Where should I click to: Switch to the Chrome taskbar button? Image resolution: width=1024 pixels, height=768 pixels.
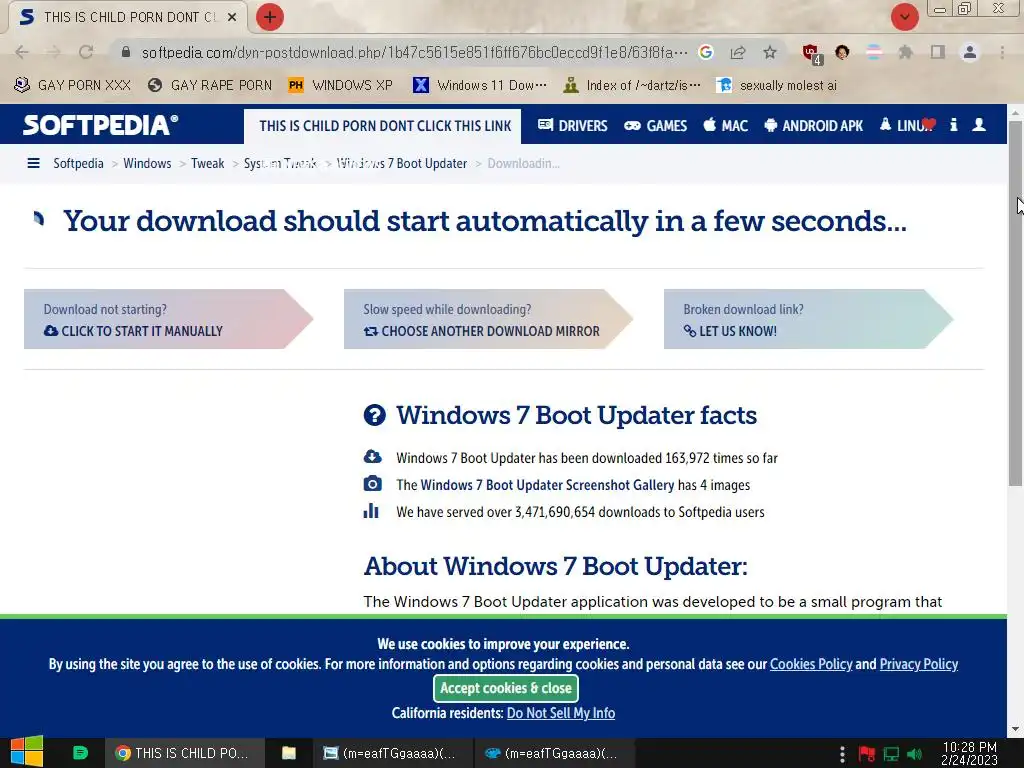point(185,753)
